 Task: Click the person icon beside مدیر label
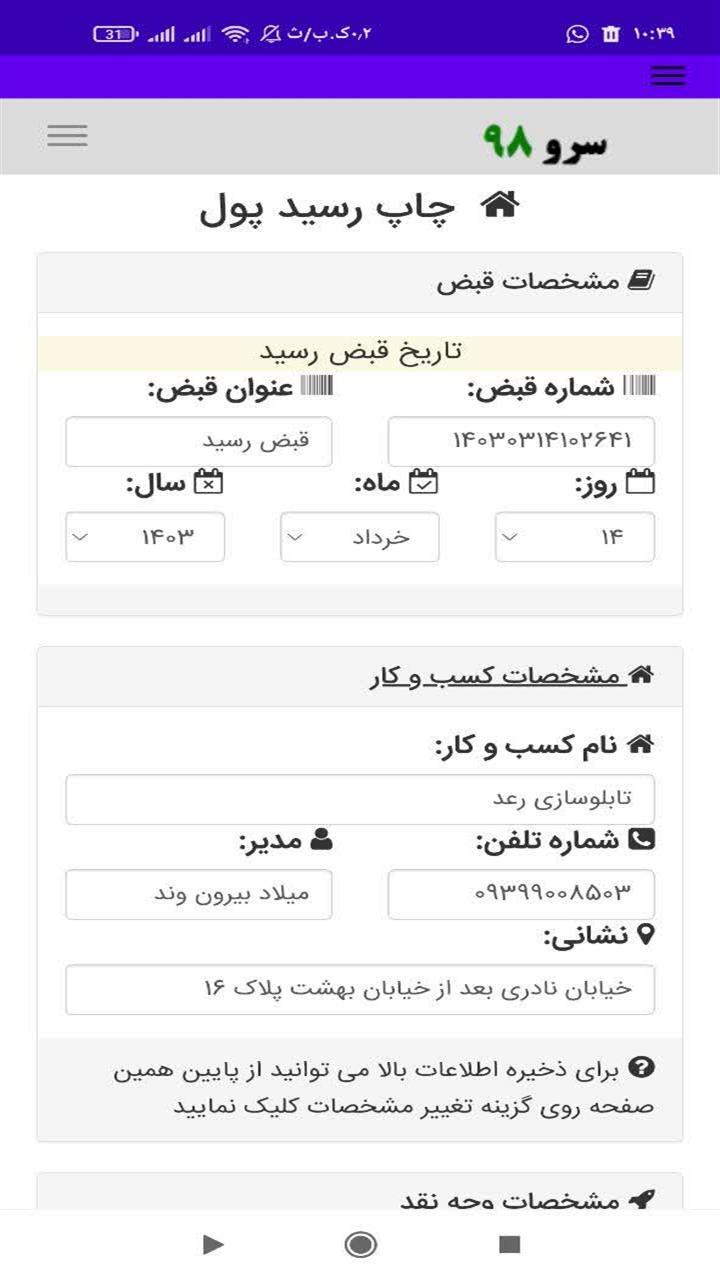[321, 840]
